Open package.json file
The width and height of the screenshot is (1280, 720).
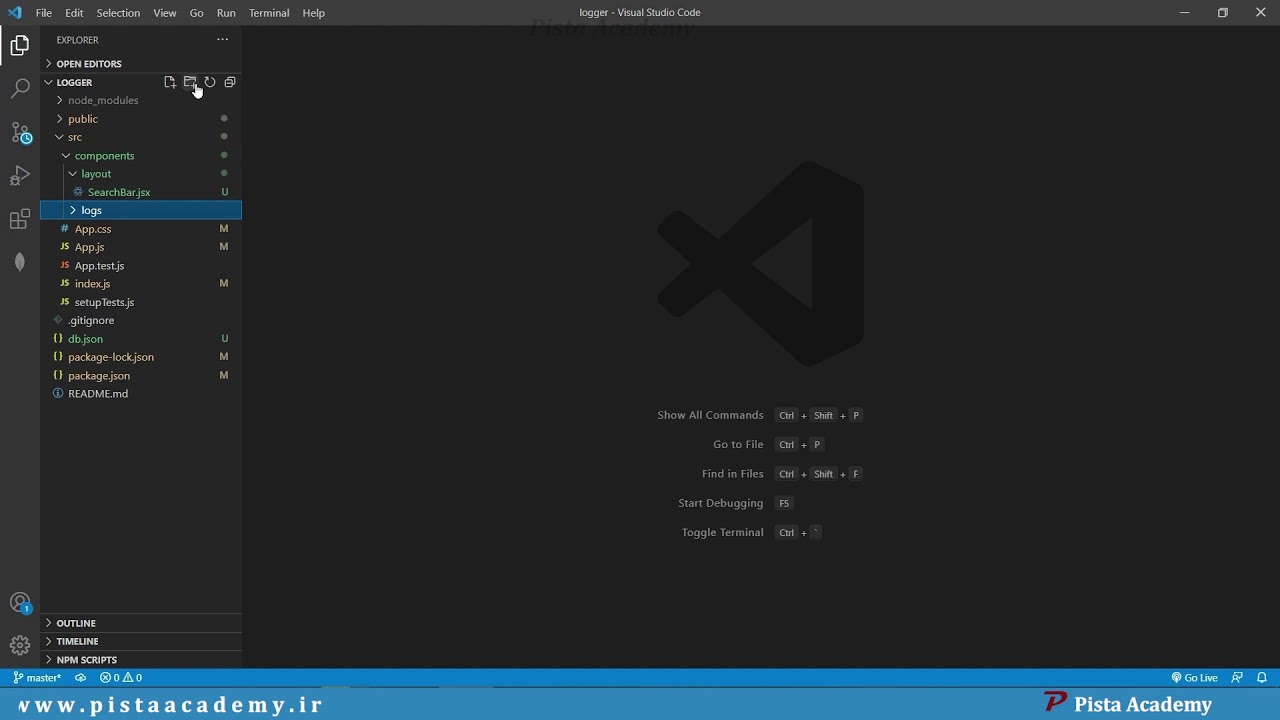(141, 376)
